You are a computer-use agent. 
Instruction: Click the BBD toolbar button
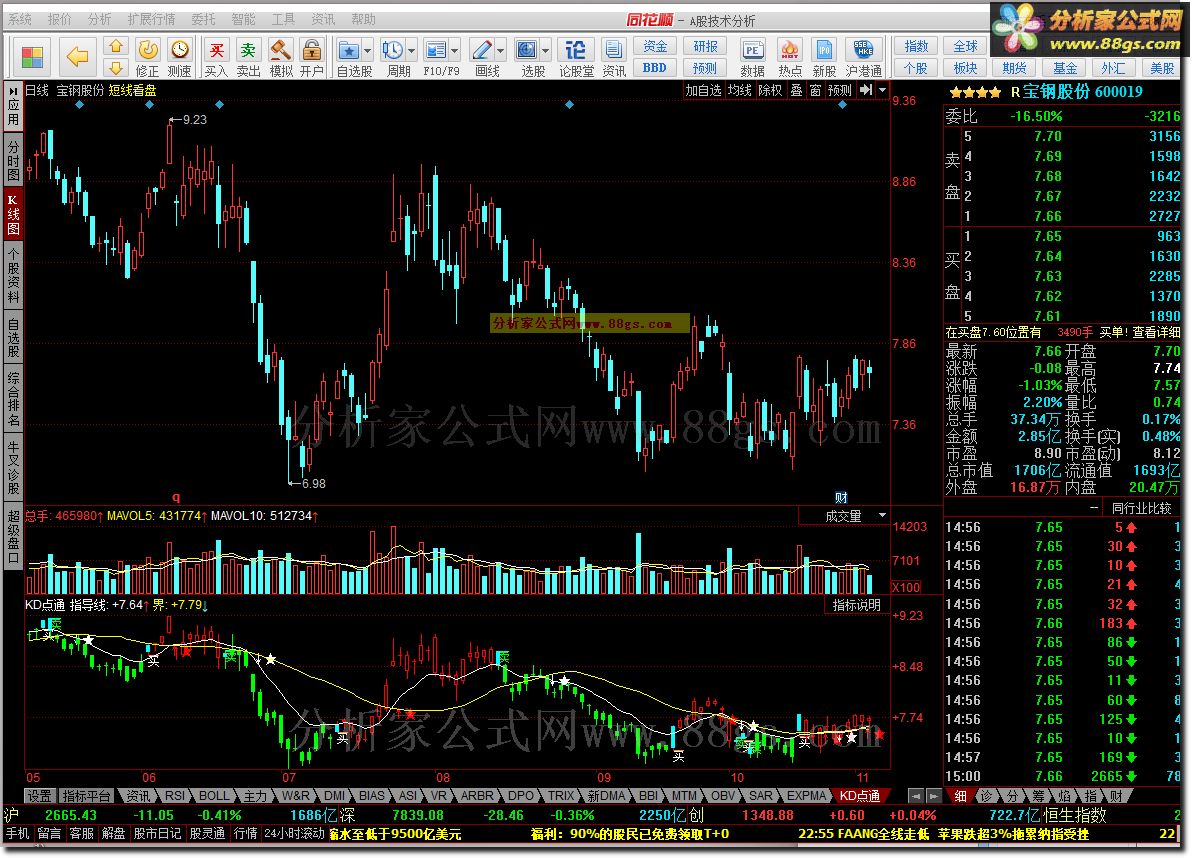click(x=655, y=68)
